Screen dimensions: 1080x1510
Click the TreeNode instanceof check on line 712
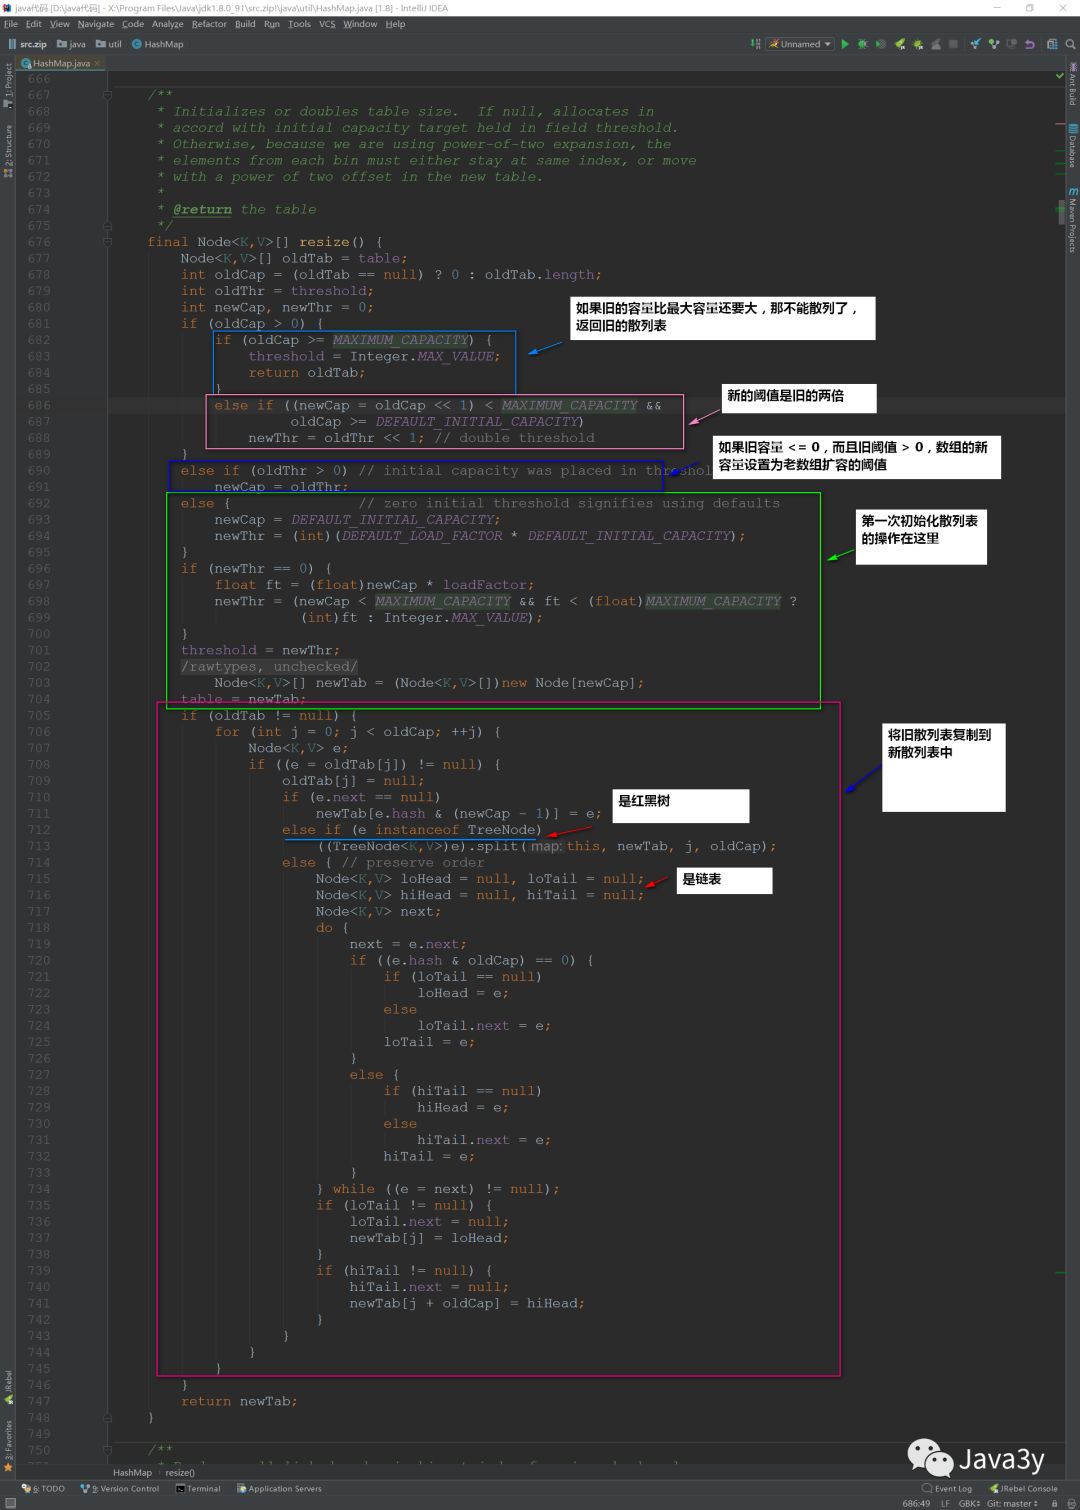click(411, 830)
